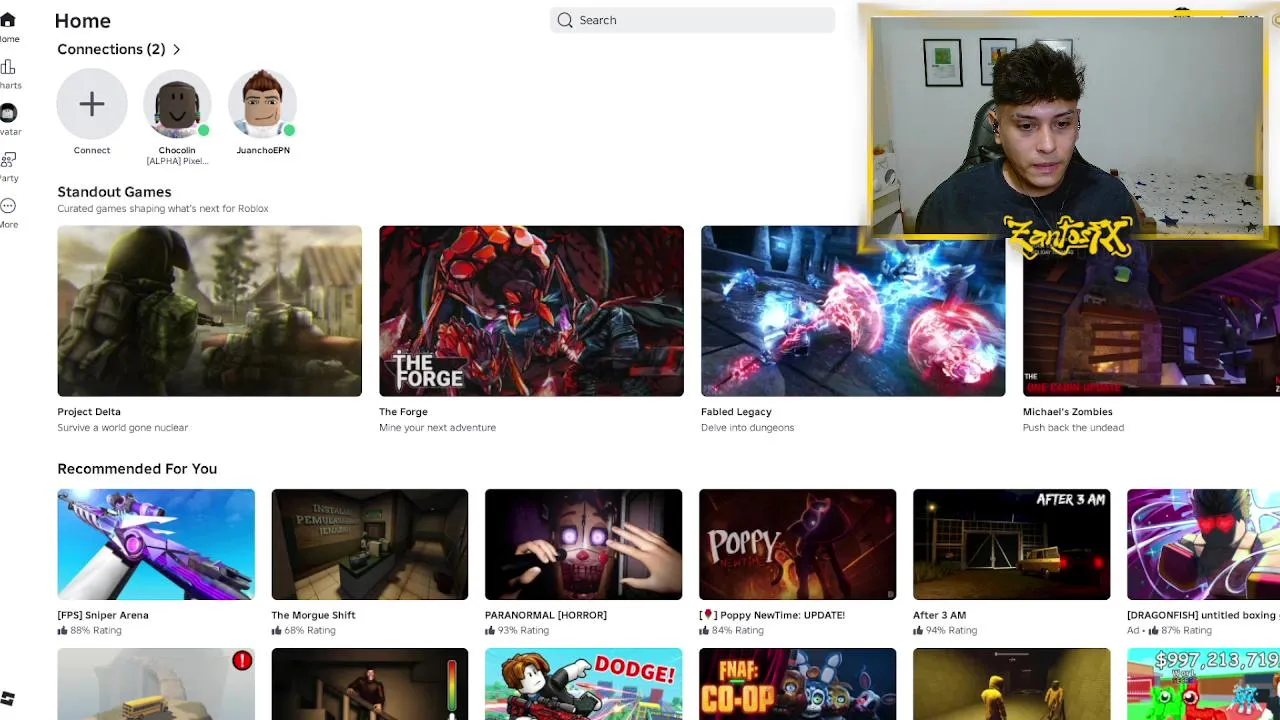Open the dark staircase game thumbnail
Viewport: 1280px width, 720px height.
370,684
